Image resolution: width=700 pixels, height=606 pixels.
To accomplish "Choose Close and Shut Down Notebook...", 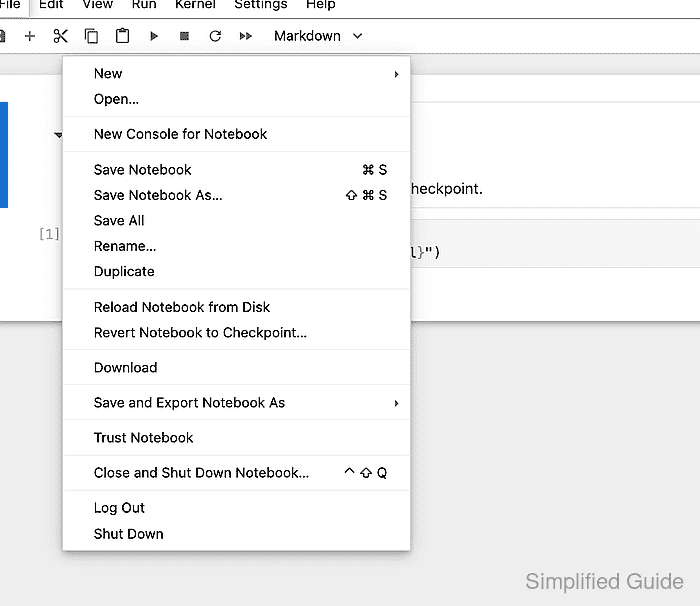I will [236, 473].
